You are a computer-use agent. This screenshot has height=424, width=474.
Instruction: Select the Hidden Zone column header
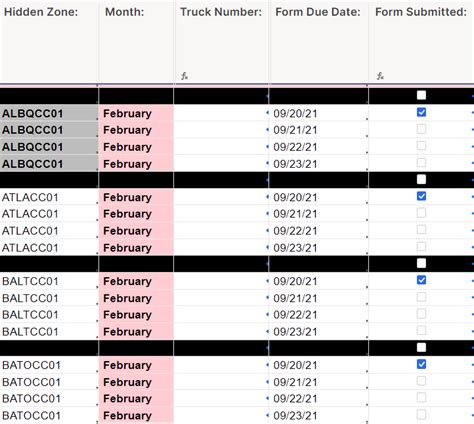tap(49, 42)
